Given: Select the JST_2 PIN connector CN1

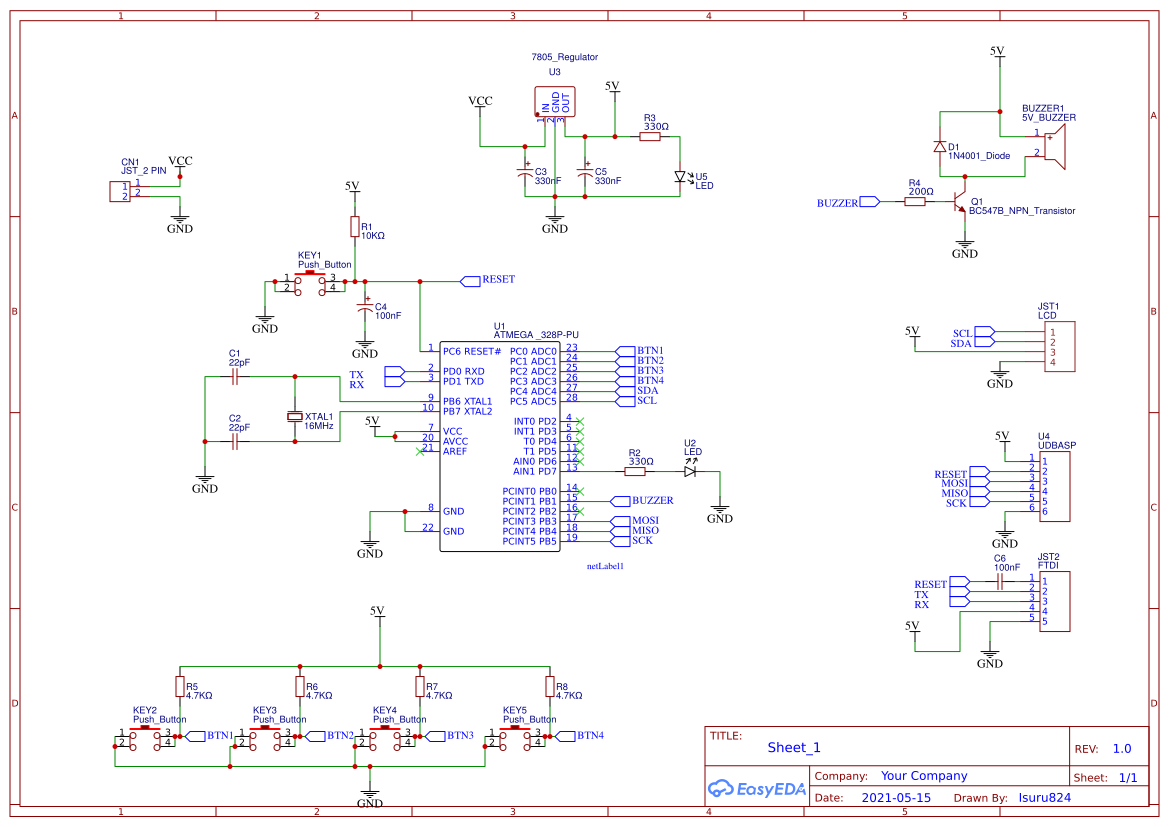Looking at the screenshot, I should coord(120,190).
